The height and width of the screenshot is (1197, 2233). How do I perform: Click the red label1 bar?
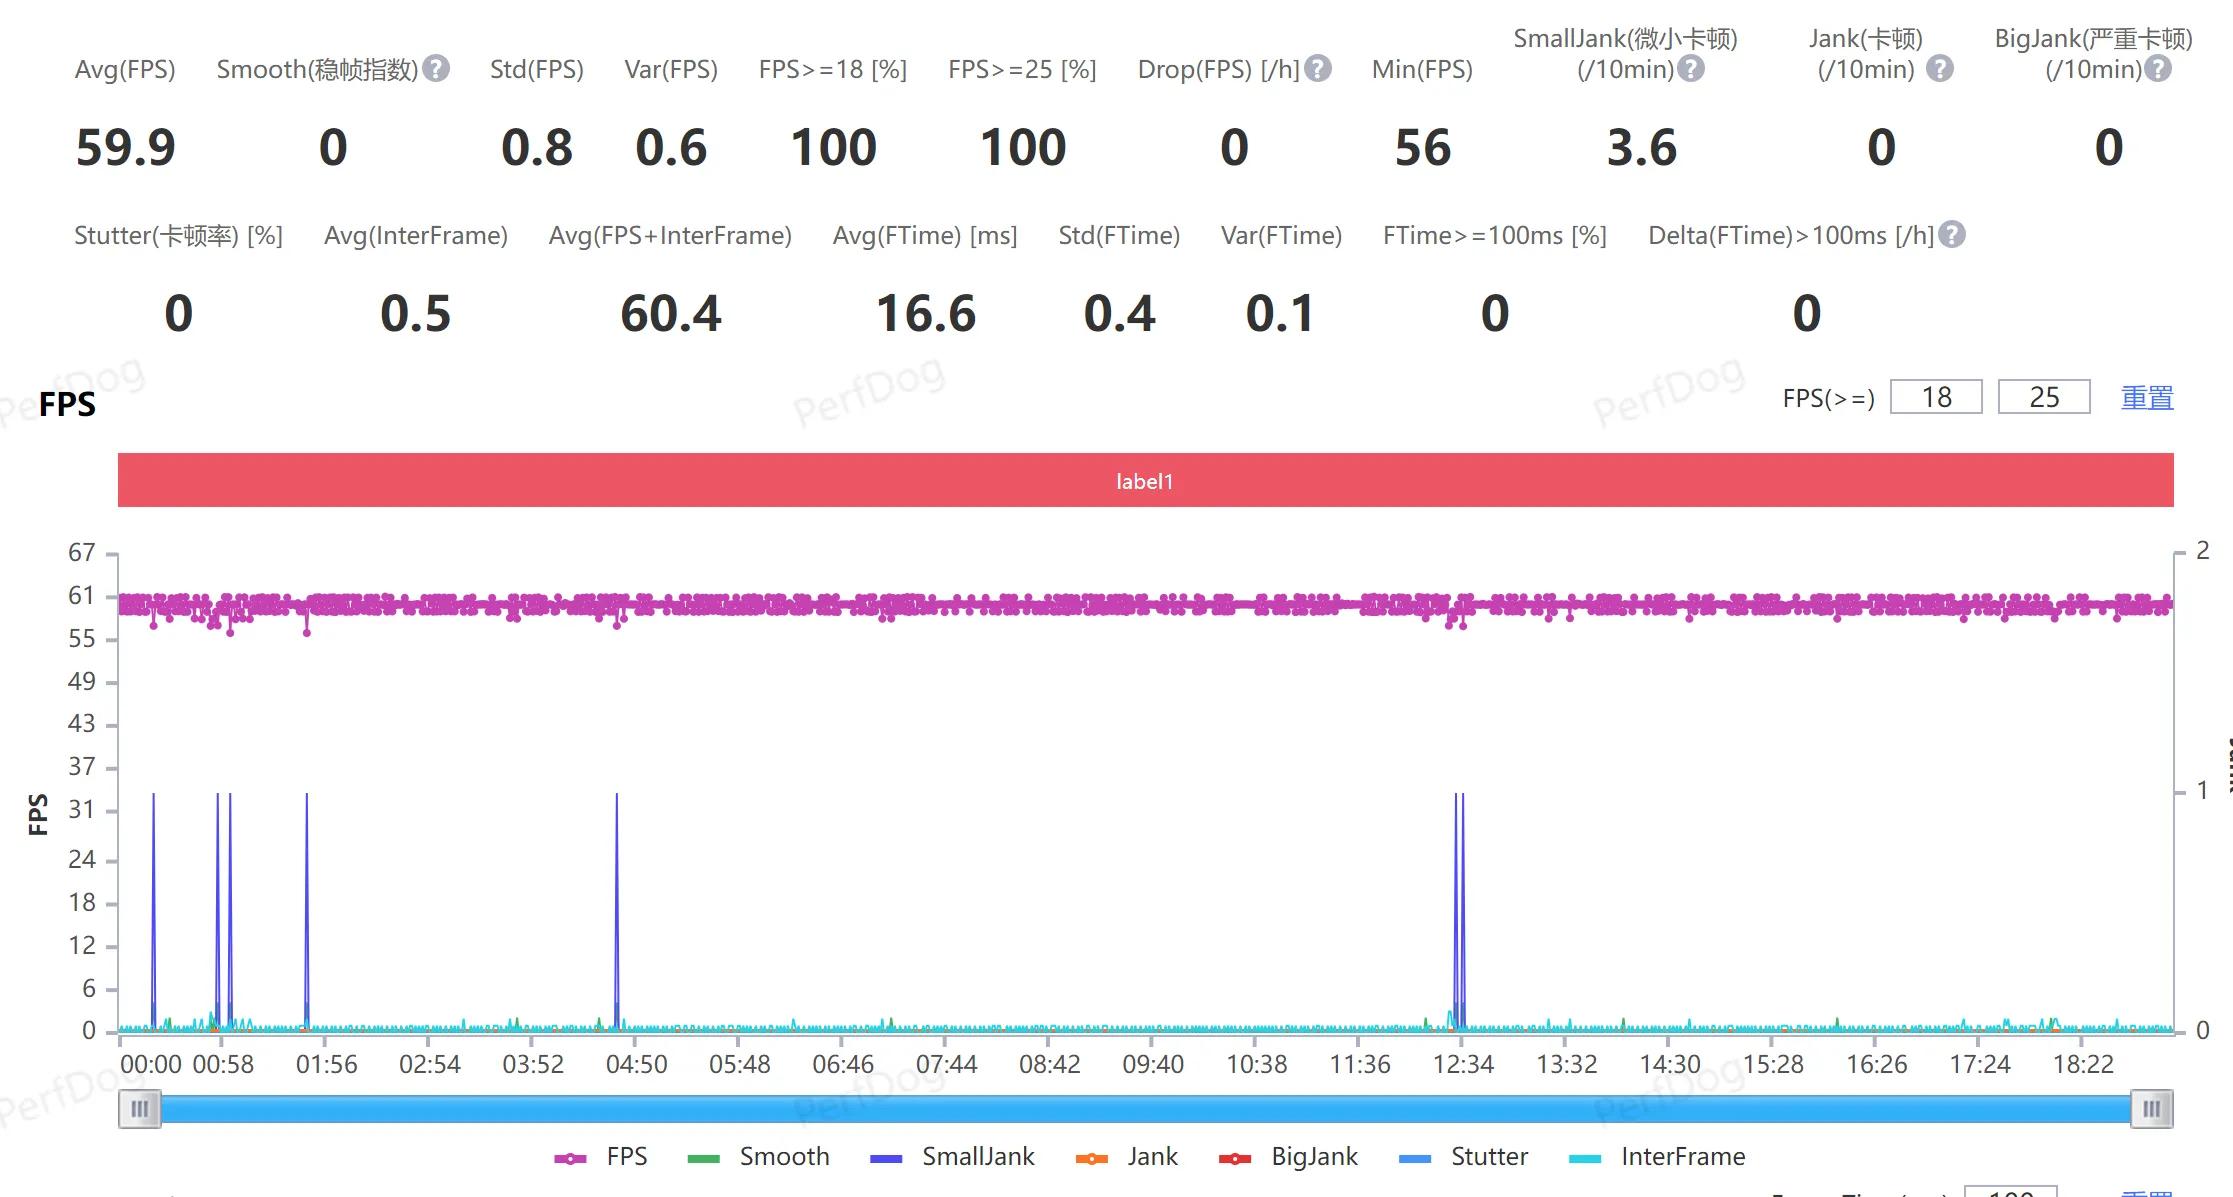click(x=1145, y=481)
